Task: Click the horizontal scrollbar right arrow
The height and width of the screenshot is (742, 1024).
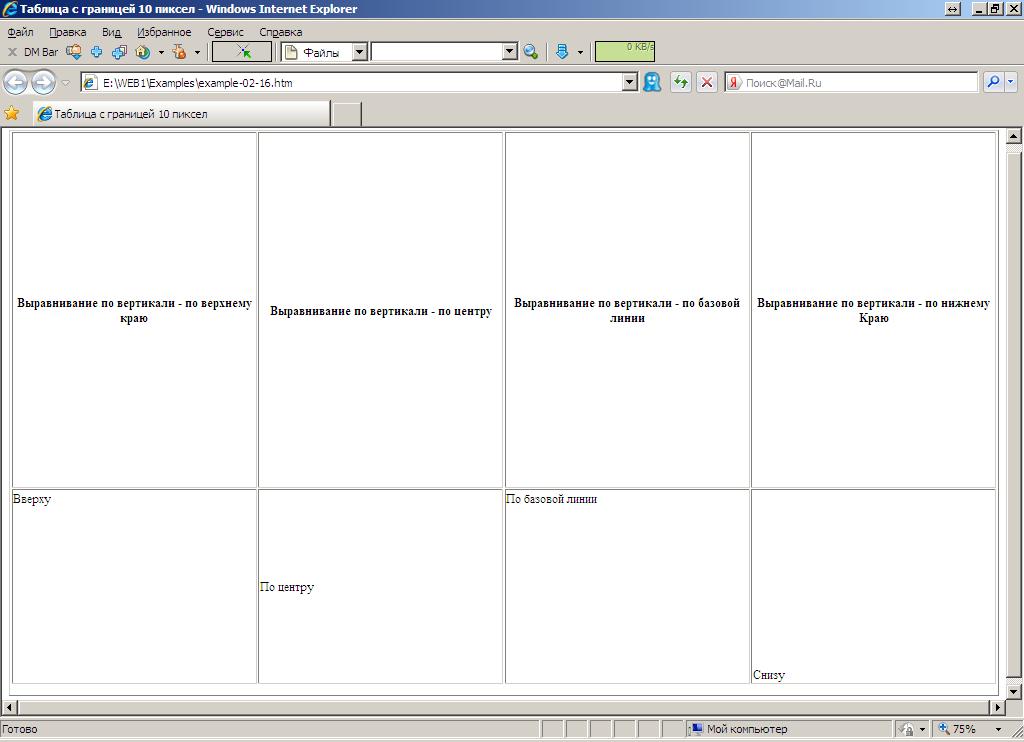Action: (997, 707)
